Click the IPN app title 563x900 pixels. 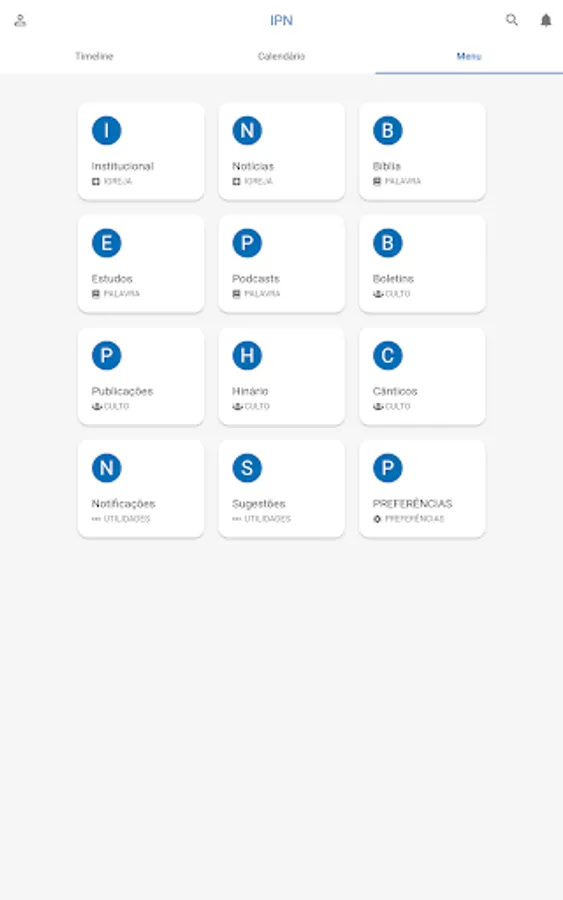[281, 21]
